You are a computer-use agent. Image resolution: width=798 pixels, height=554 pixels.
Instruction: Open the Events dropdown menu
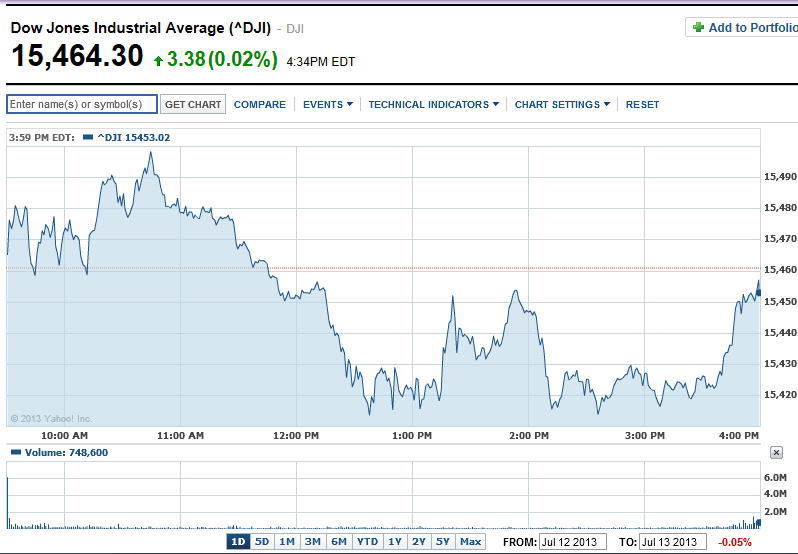click(327, 105)
